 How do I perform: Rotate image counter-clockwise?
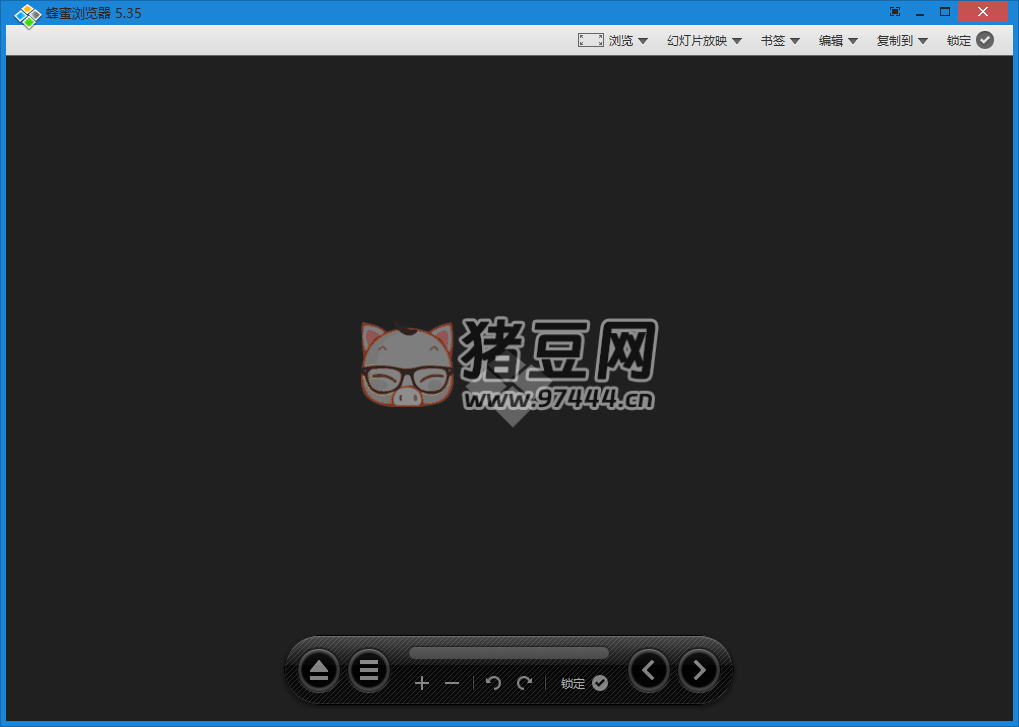493,683
